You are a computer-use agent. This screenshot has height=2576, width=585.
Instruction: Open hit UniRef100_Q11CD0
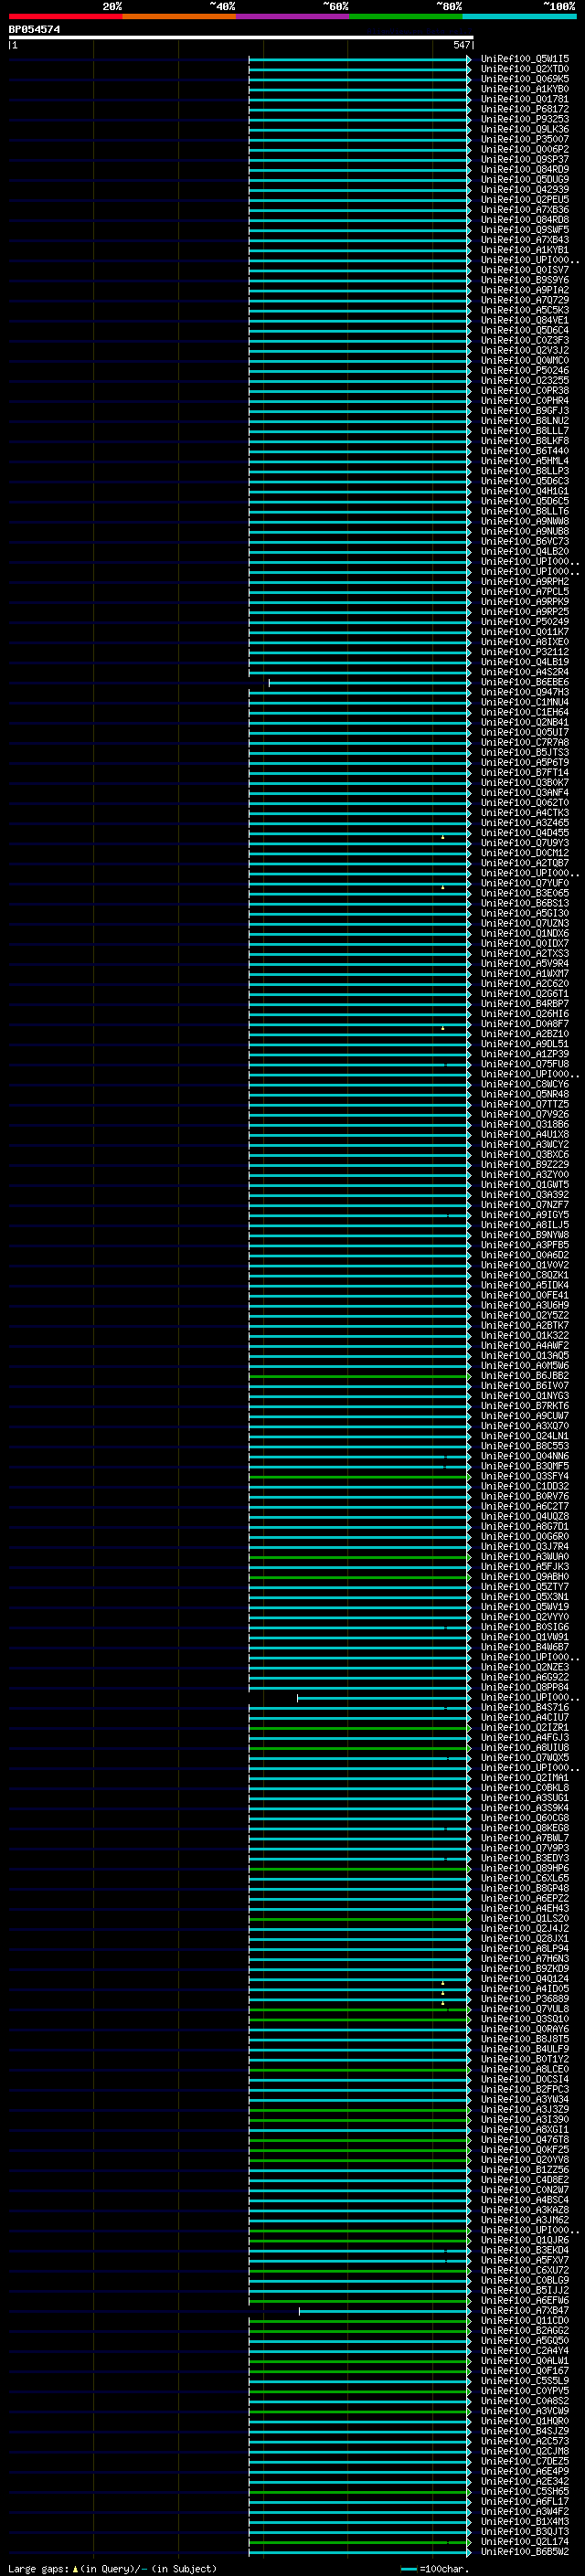pyautogui.click(x=525, y=2320)
